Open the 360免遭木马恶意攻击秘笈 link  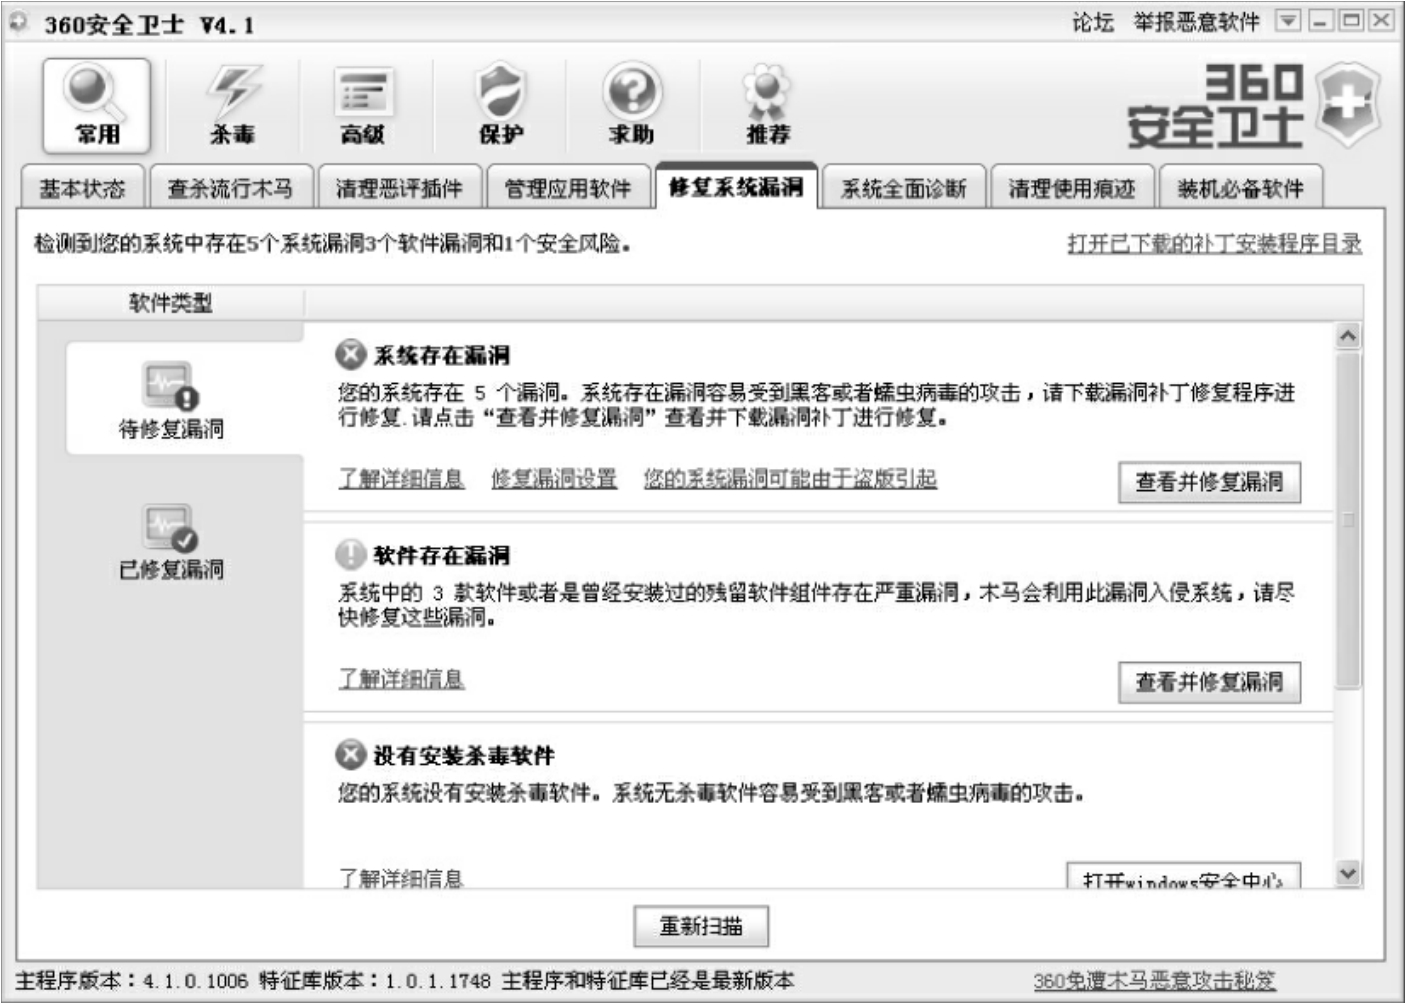pyautogui.click(x=1154, y=980)
